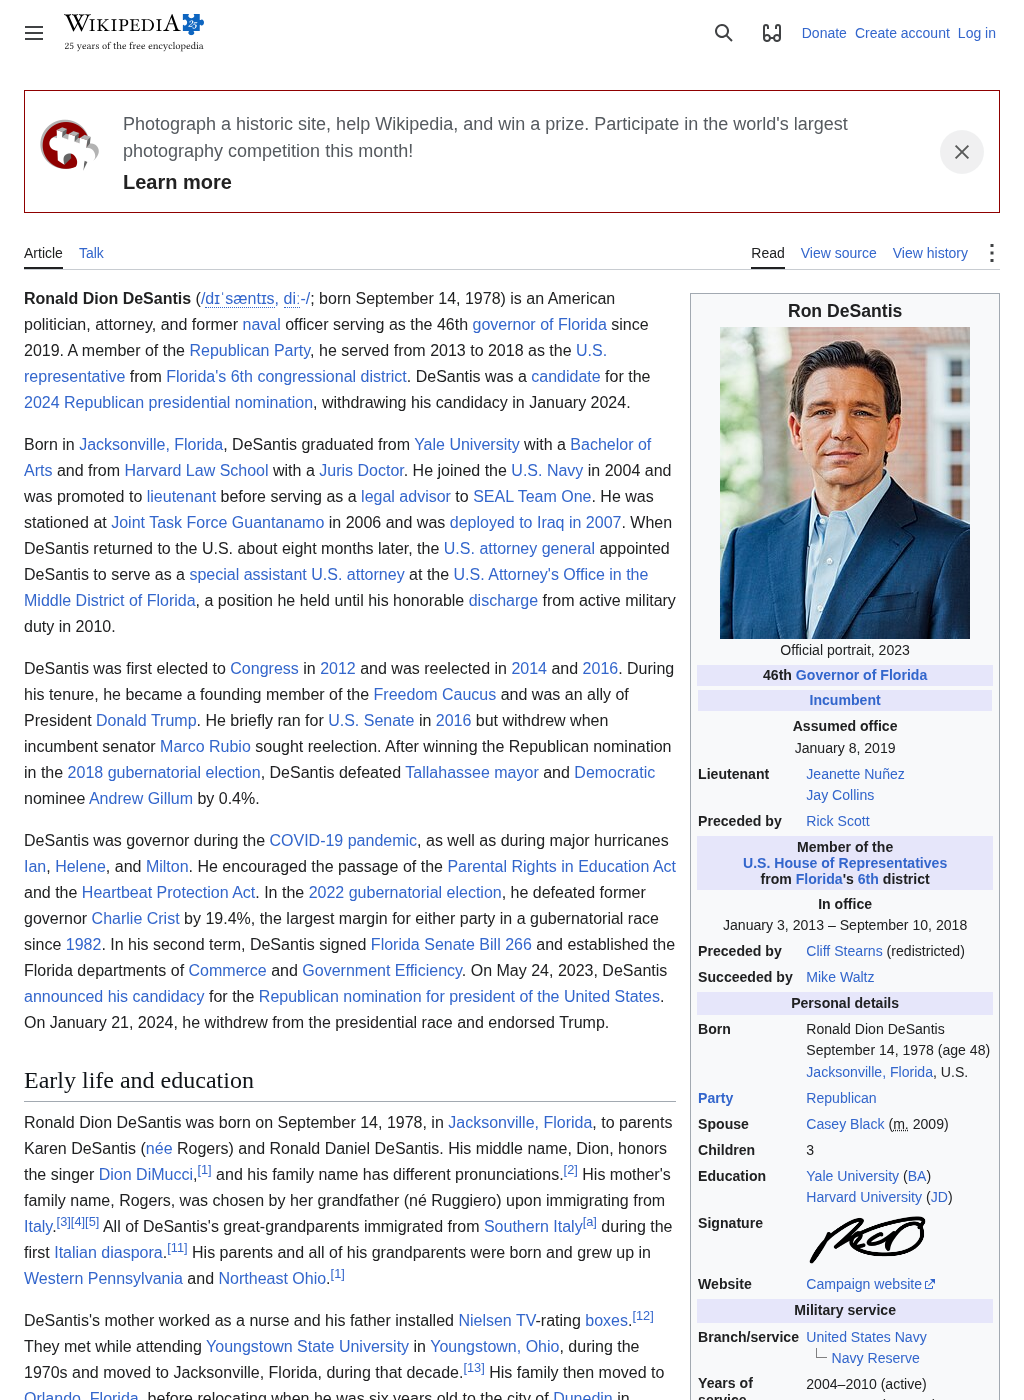Open the View source tab
The image size is (1024, 1400).
click(x=838, y=253)
